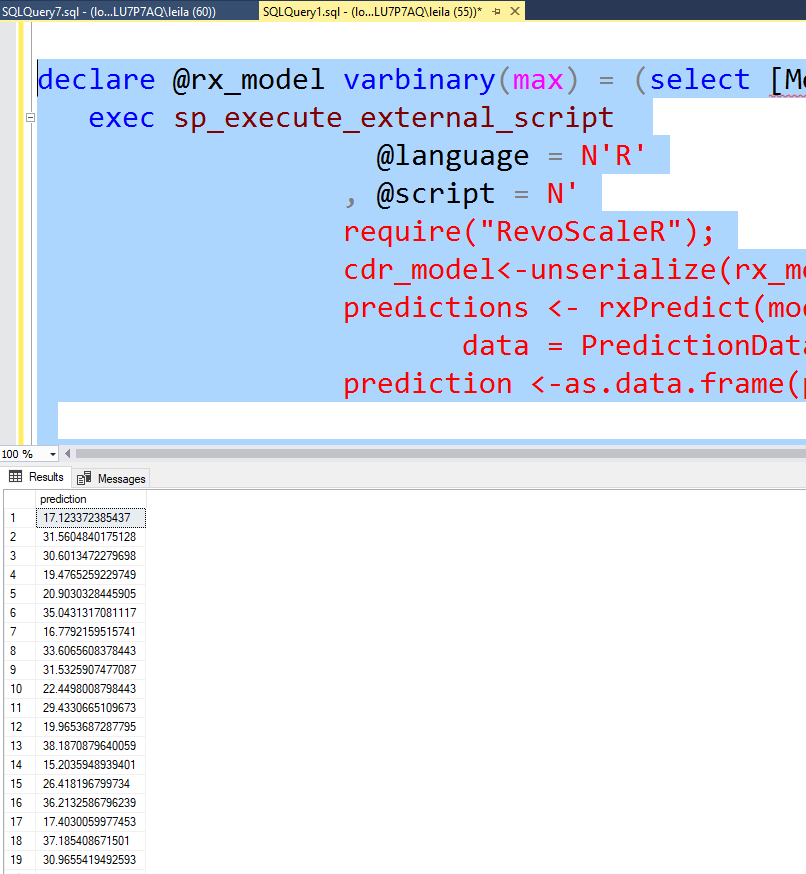Click the Results grid icon
The image size is (806, 874).
tap(16, 477)
